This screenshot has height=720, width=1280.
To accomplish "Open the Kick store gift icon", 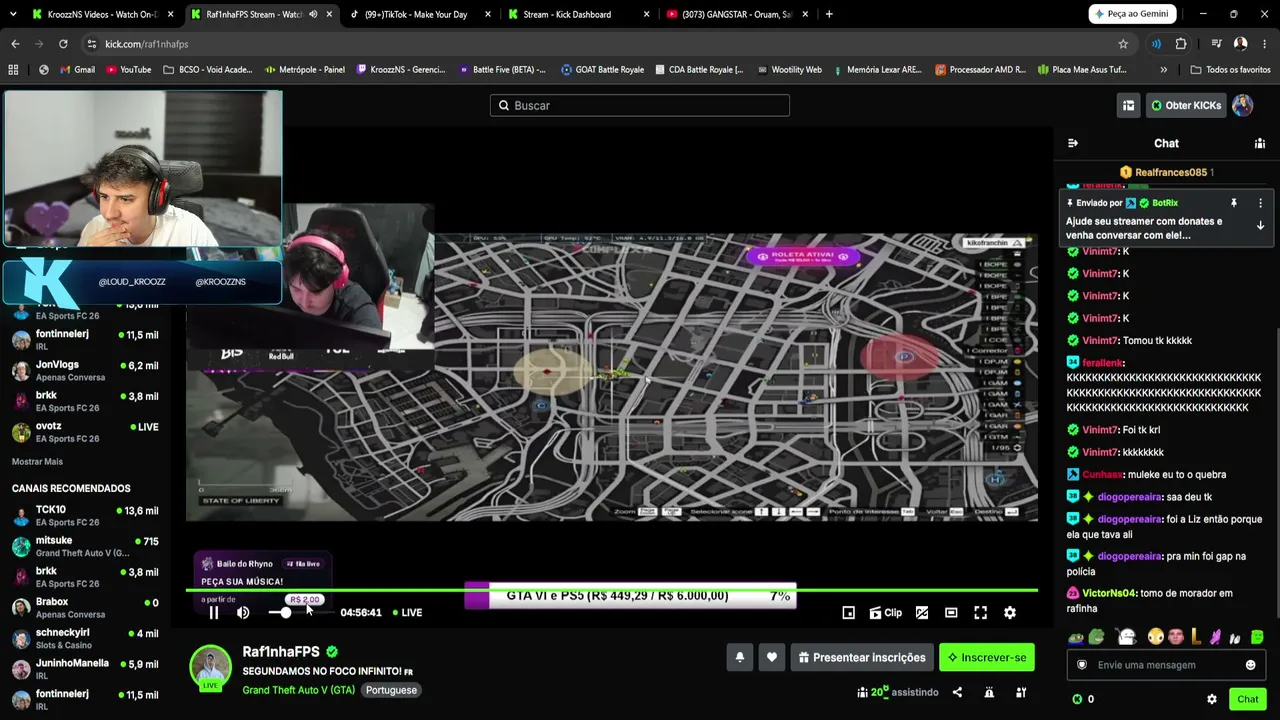I will coord(1128,105).
